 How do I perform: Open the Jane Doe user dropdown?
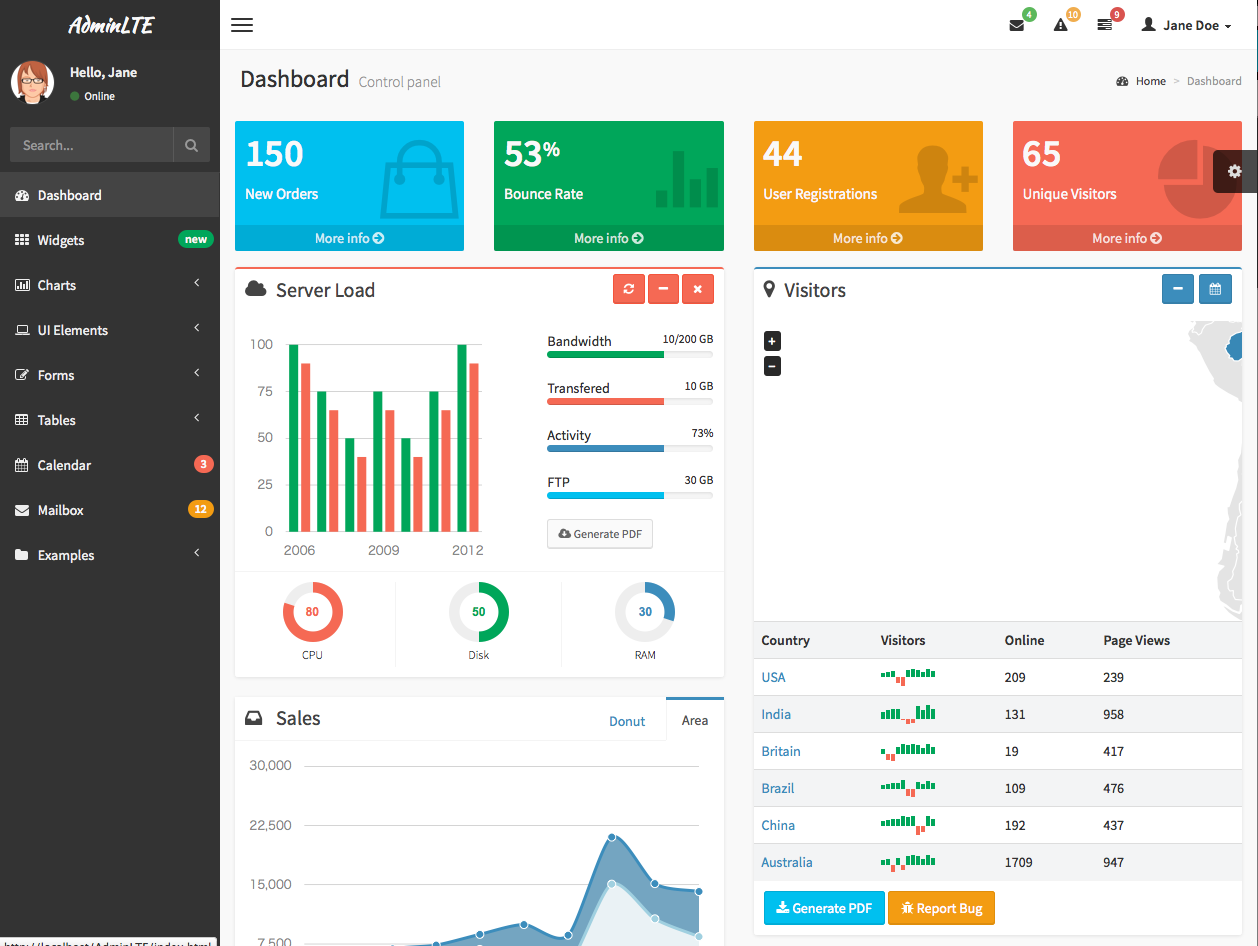(1187, 25)
